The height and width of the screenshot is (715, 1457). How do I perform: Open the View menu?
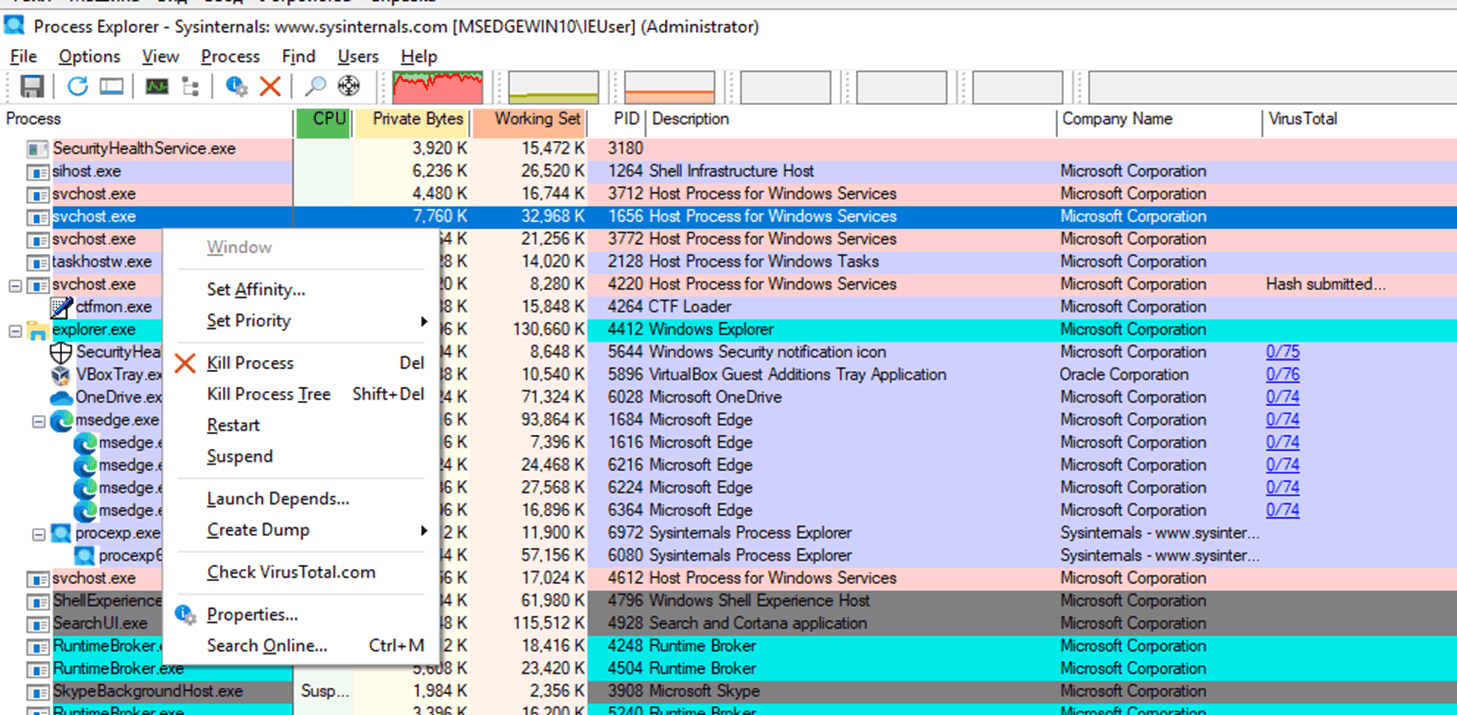(160, 57)
